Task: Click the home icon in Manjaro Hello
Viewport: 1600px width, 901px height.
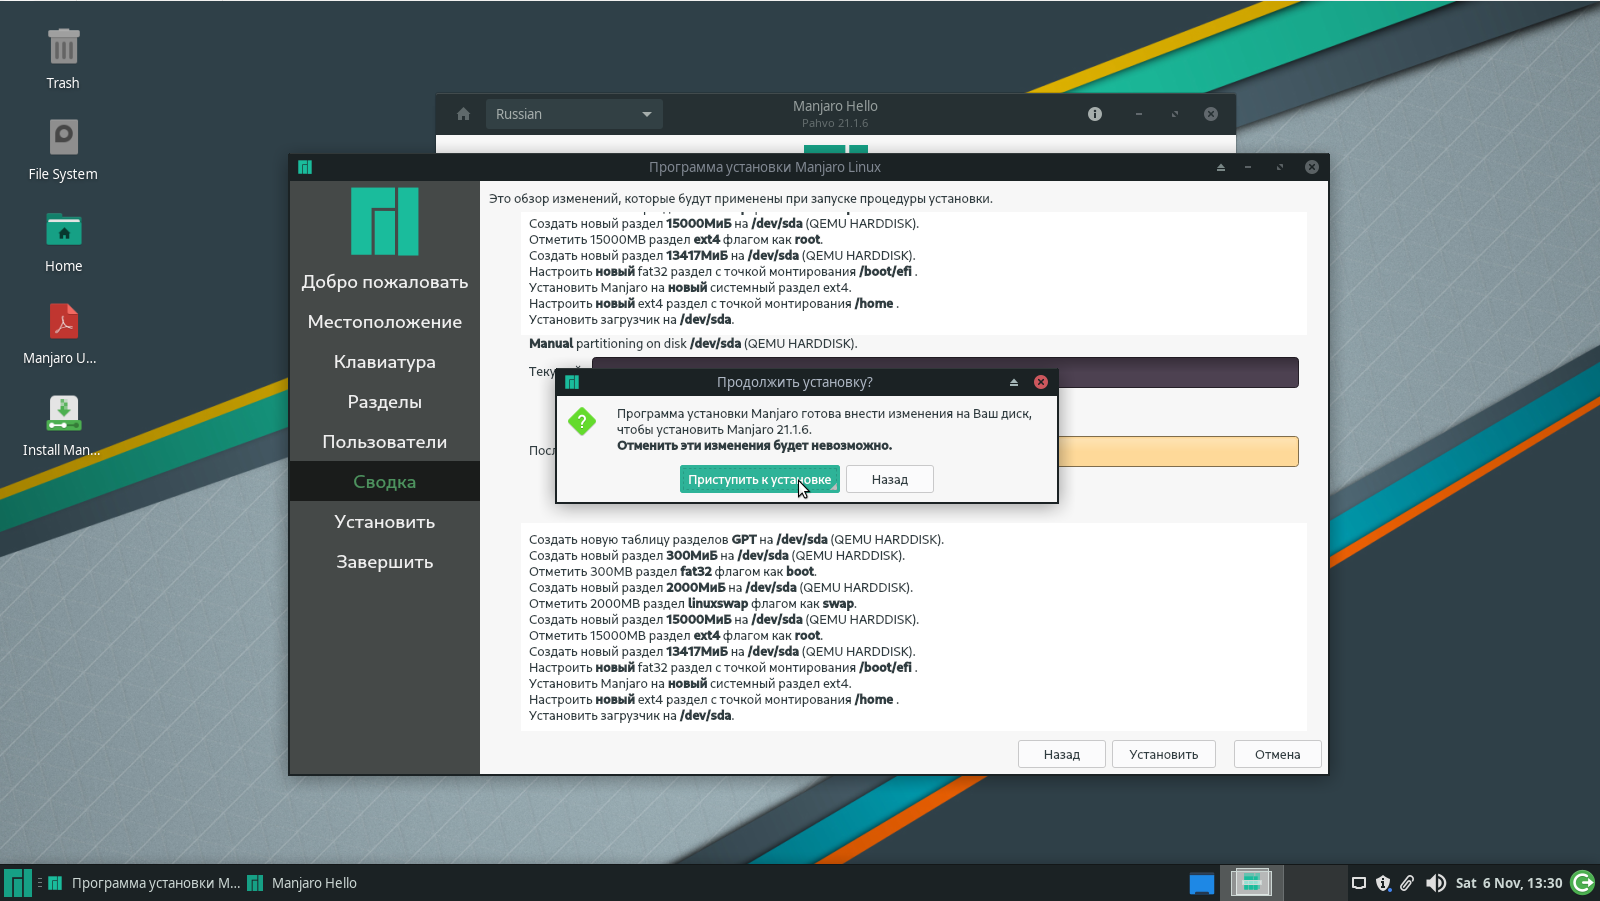Action: pyautogui.click(x=463, y=114)
